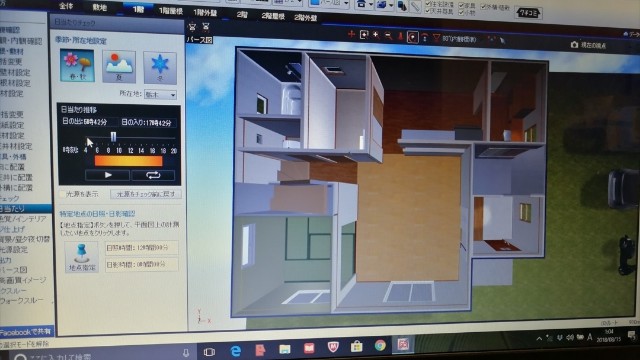The width and height of the screenshot is (640, 360).
Task: Click the red walk figure view icon
Action: (x=400, y=37)
